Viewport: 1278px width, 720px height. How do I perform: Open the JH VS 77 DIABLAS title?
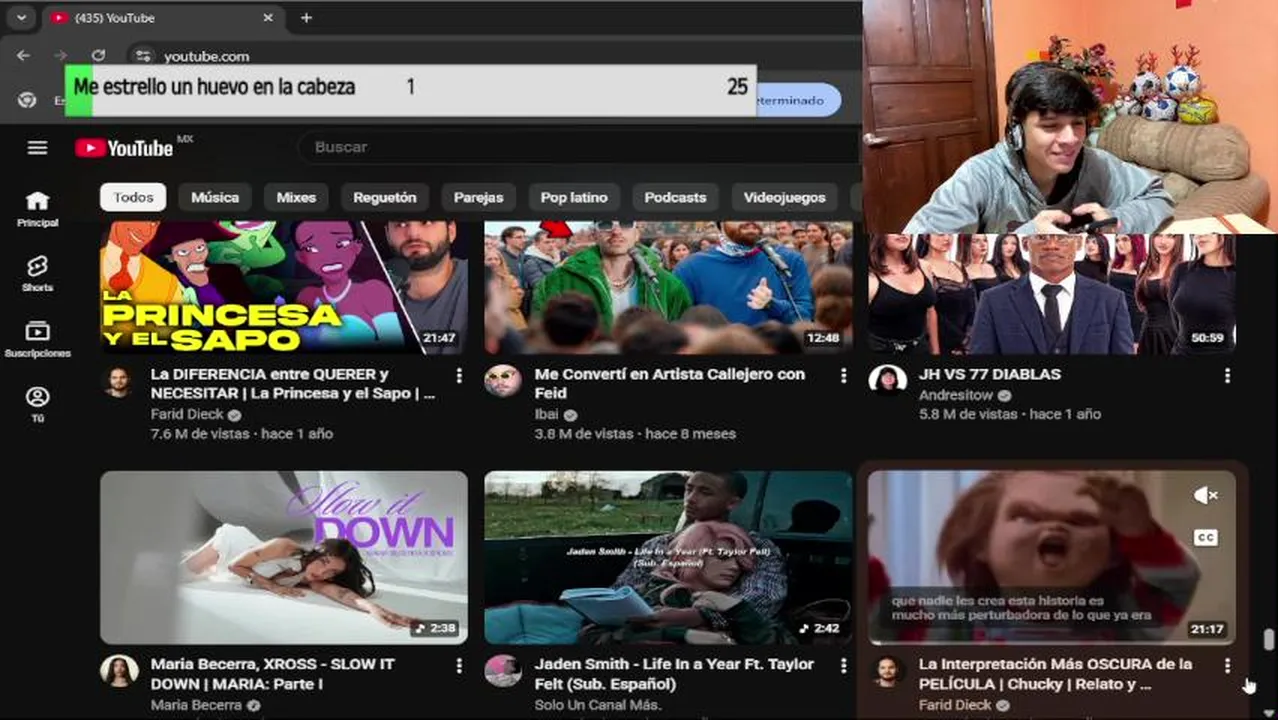(x=990, y=374)
